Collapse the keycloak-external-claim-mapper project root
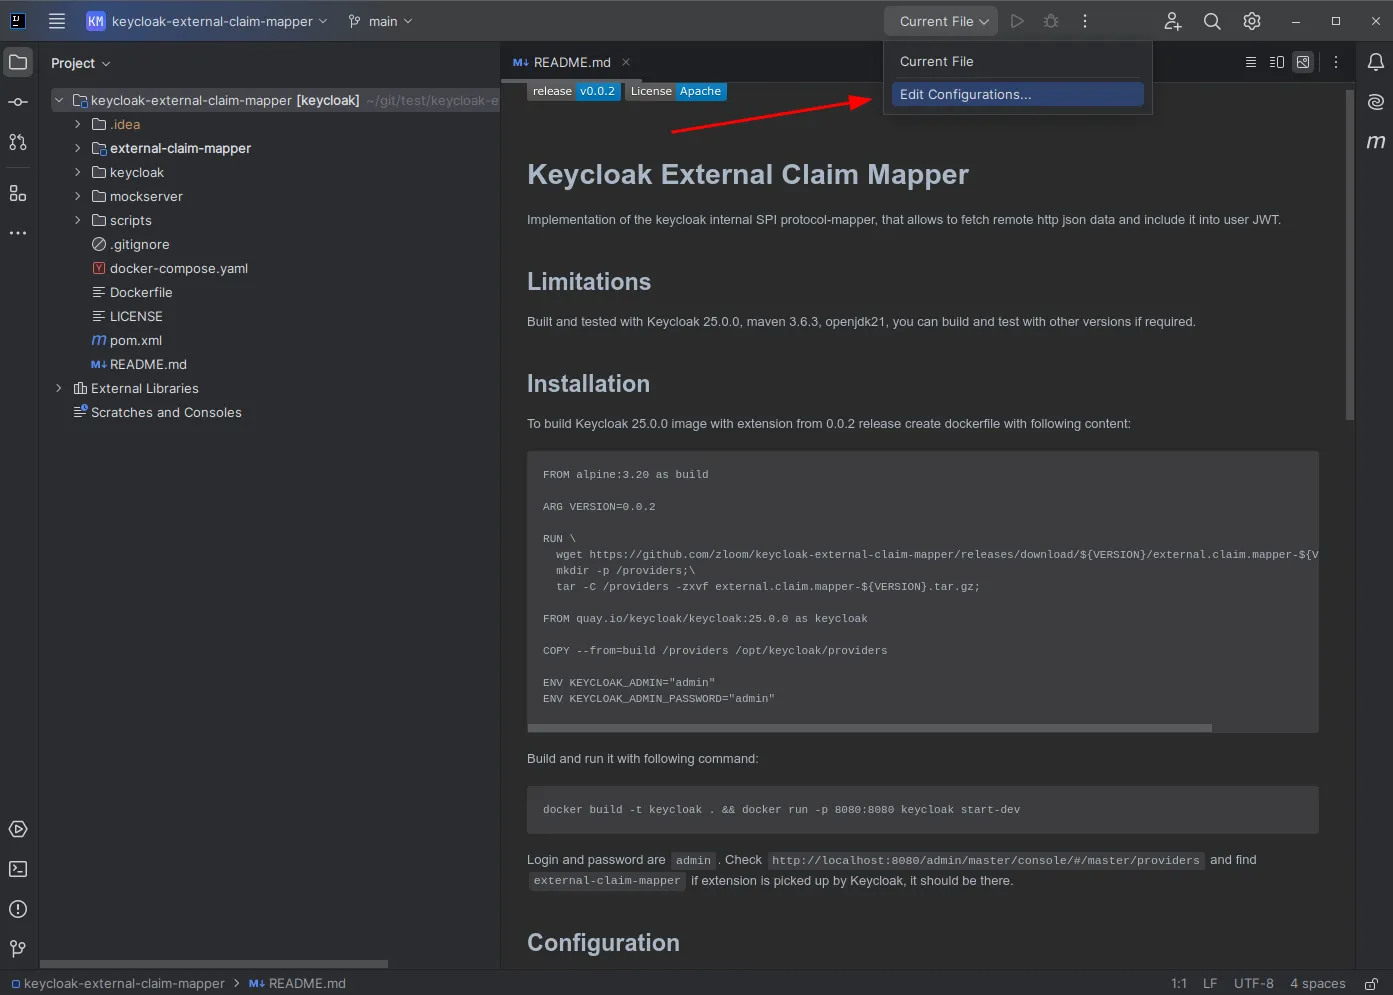The width and height of the screenshot is (1393, 995). pos(58,100)
